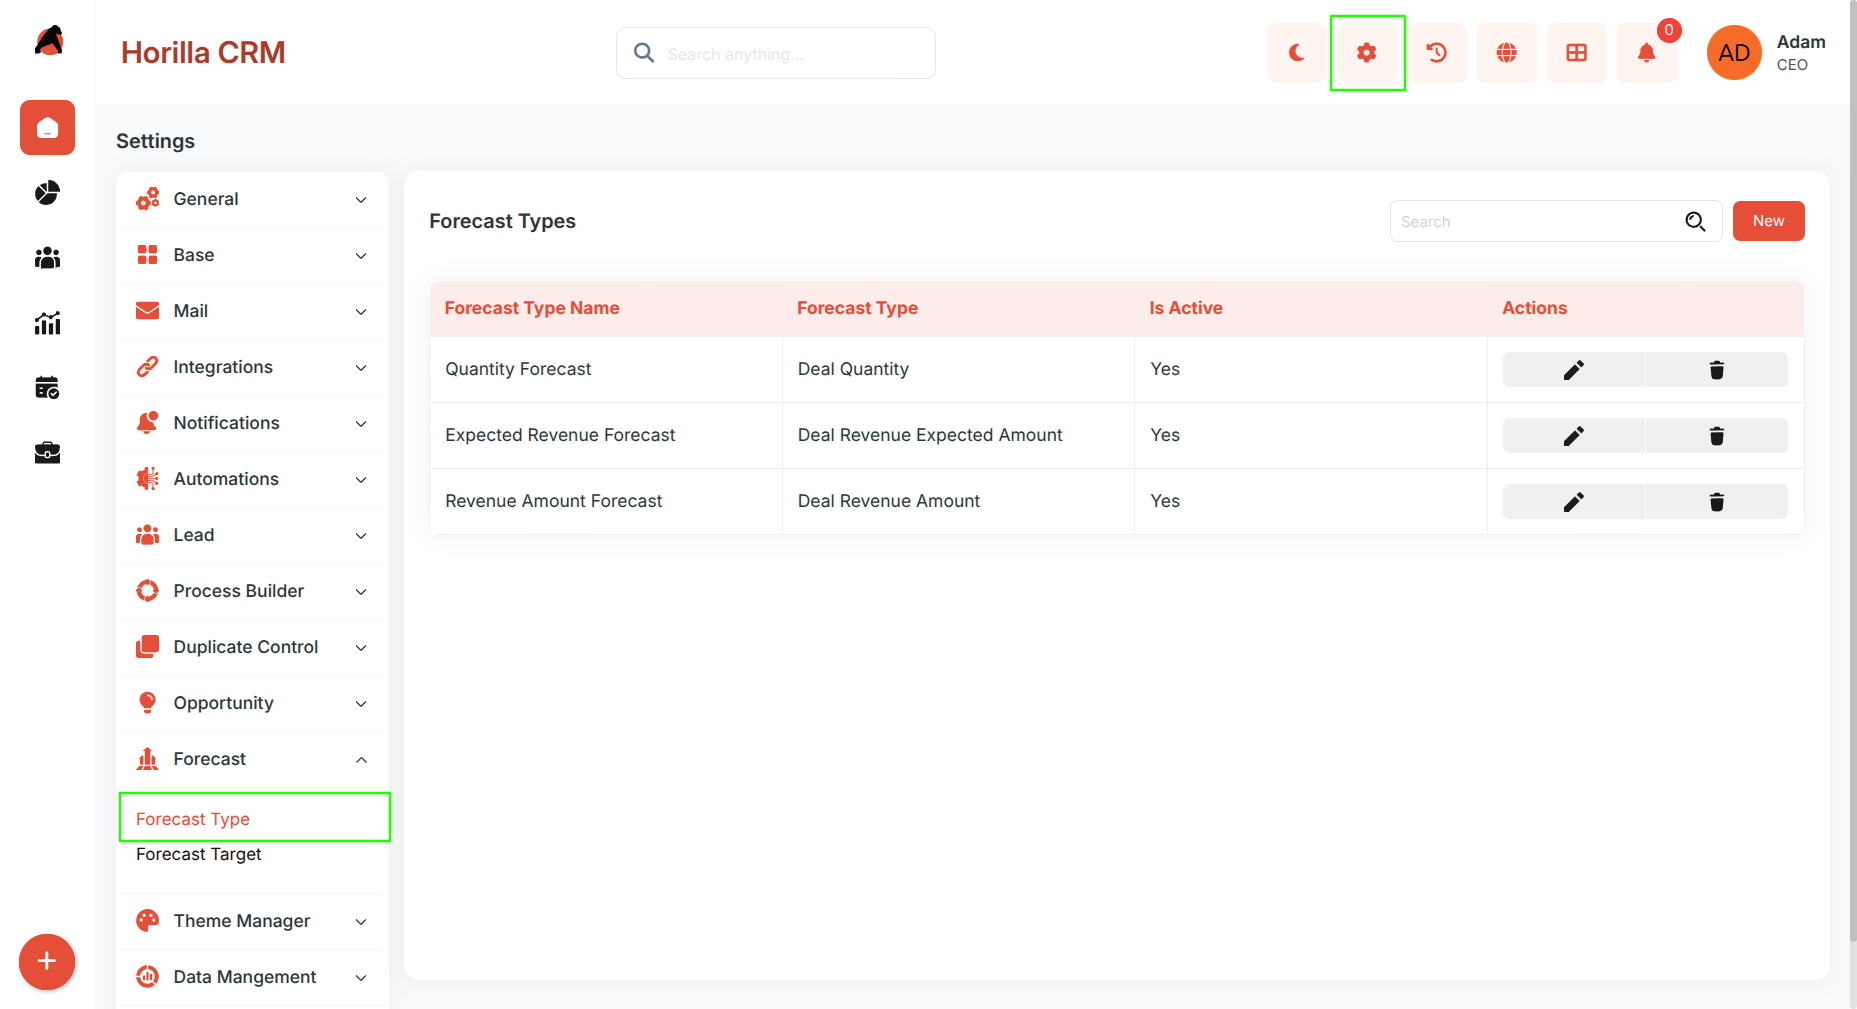Expand the Integrations section
This screenshot has height=1009, width=1857.
[x=252, y=367]
